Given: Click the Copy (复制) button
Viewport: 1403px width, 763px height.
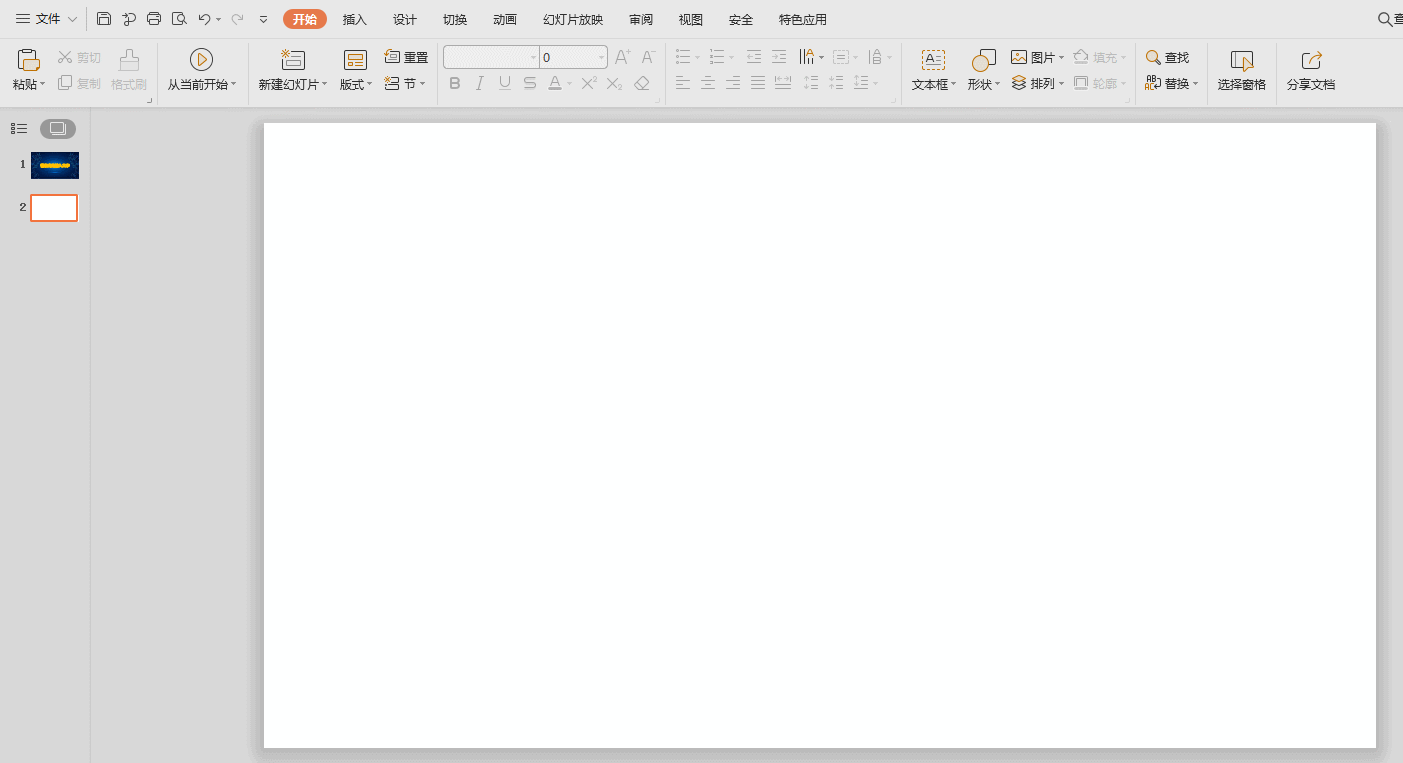Looking at the screenshot, I should (79, 83).
